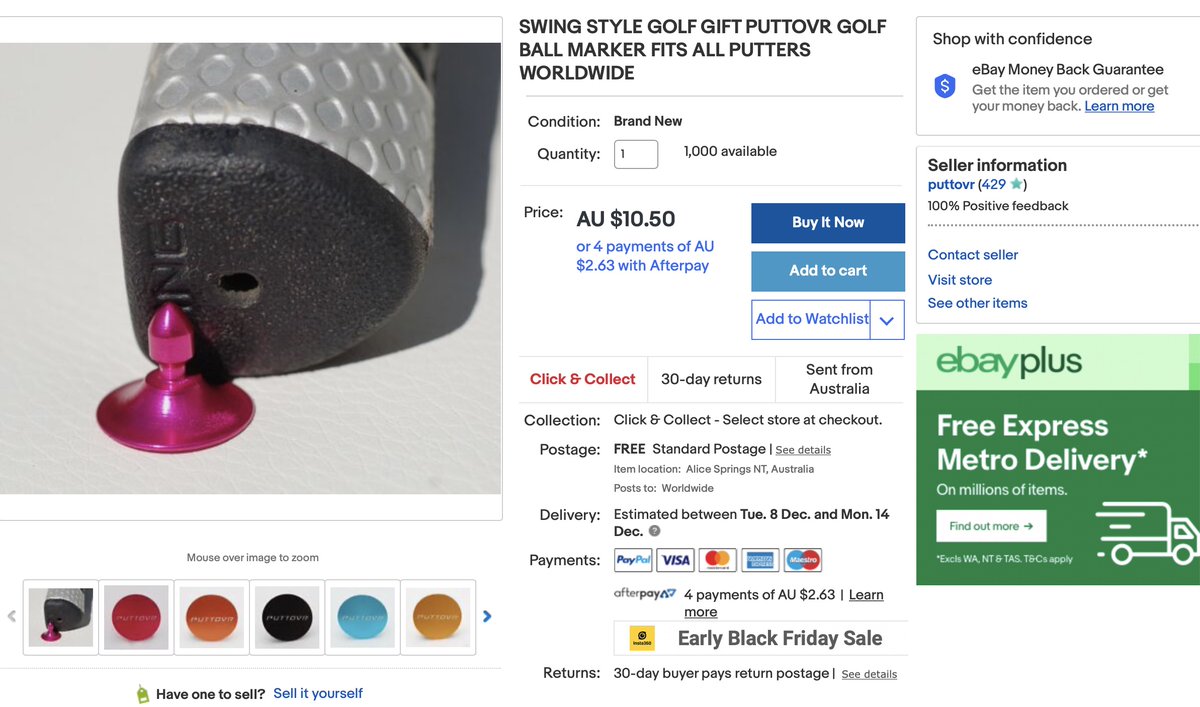Click the American Express icon
This screenshot has height=707, width=1200.
point(759,560)
